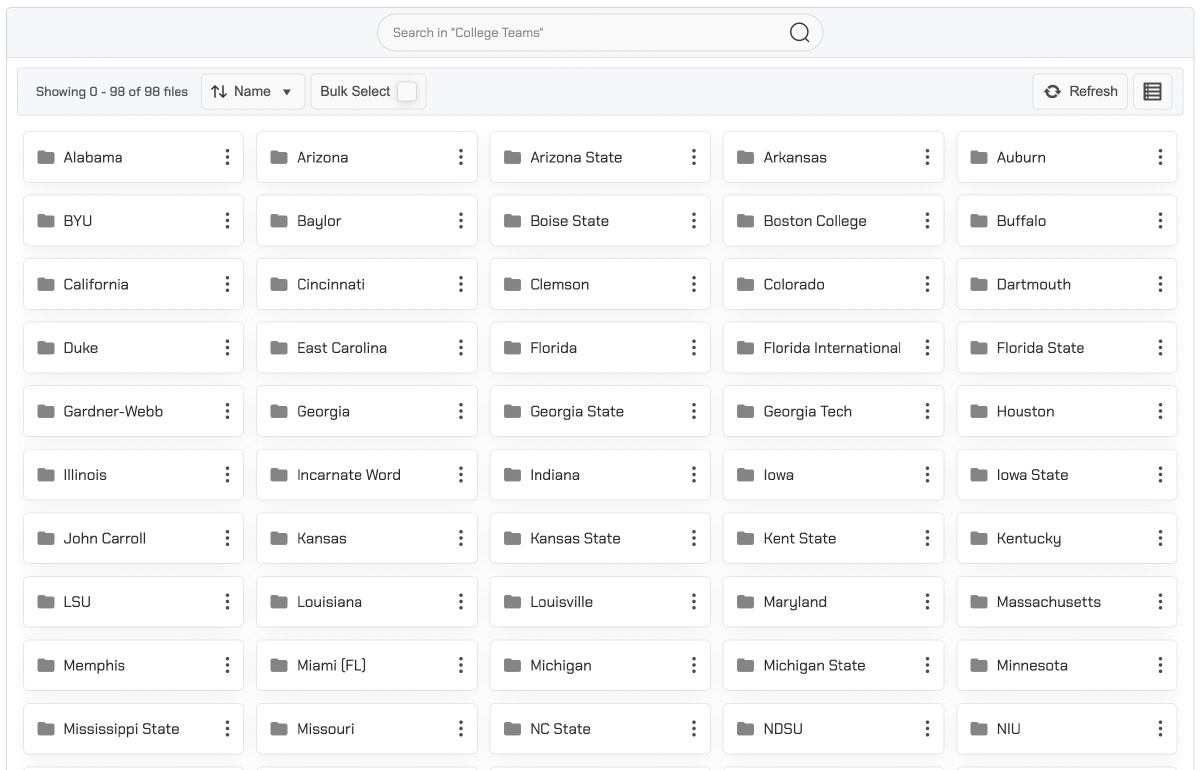
Task: Open the NC State folder
Action: pyautogui.click(x=600, y=729)
